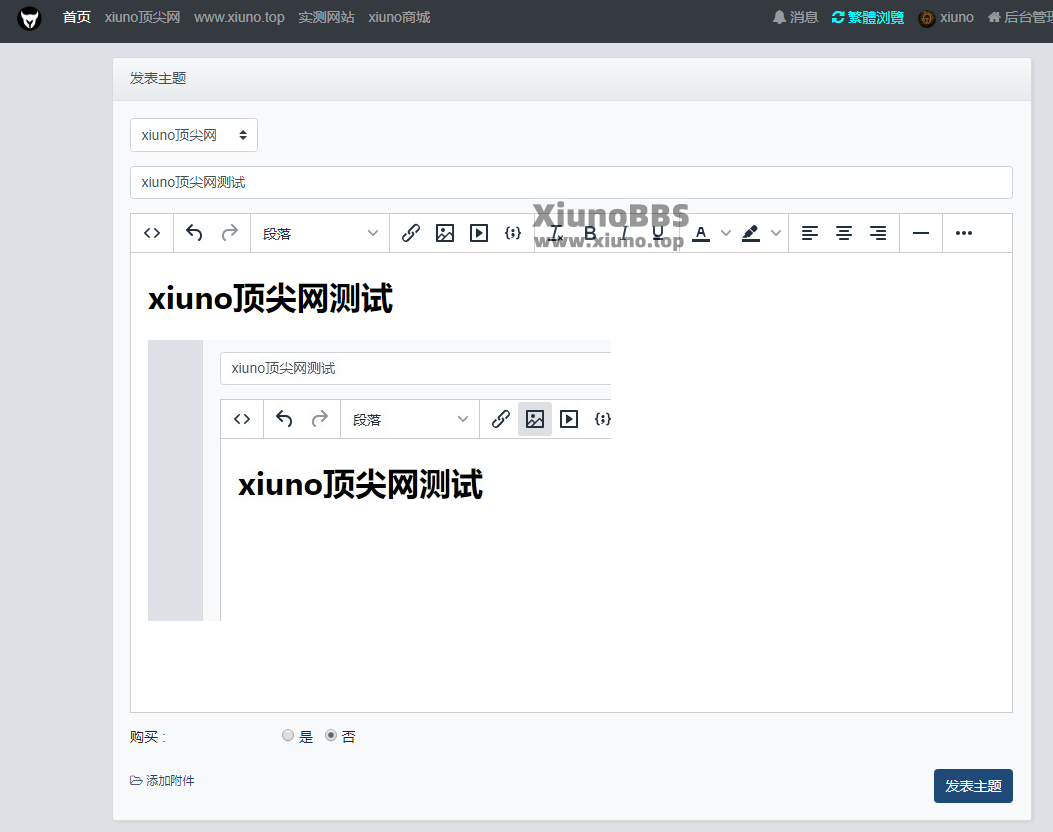Click the embedded screenshot image in the editor
Screen dimensions: 1053x832
click(379, 480)
